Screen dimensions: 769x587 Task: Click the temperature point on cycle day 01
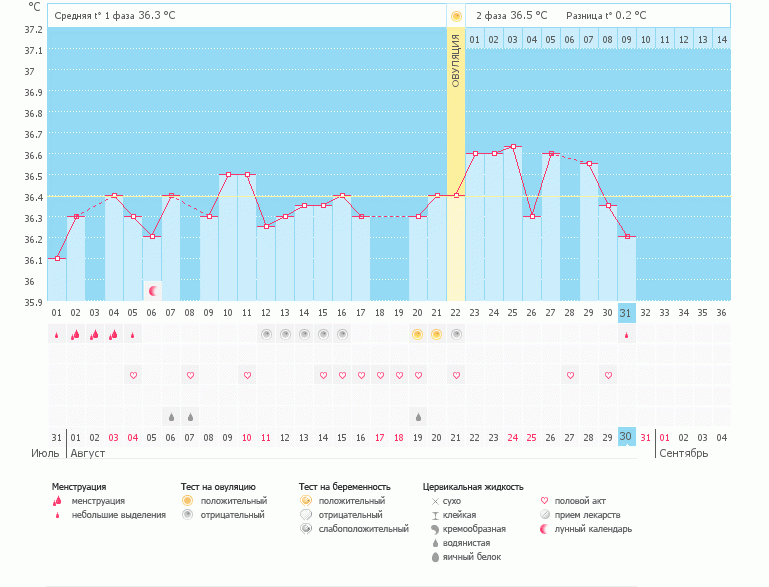tap(57, 258)
